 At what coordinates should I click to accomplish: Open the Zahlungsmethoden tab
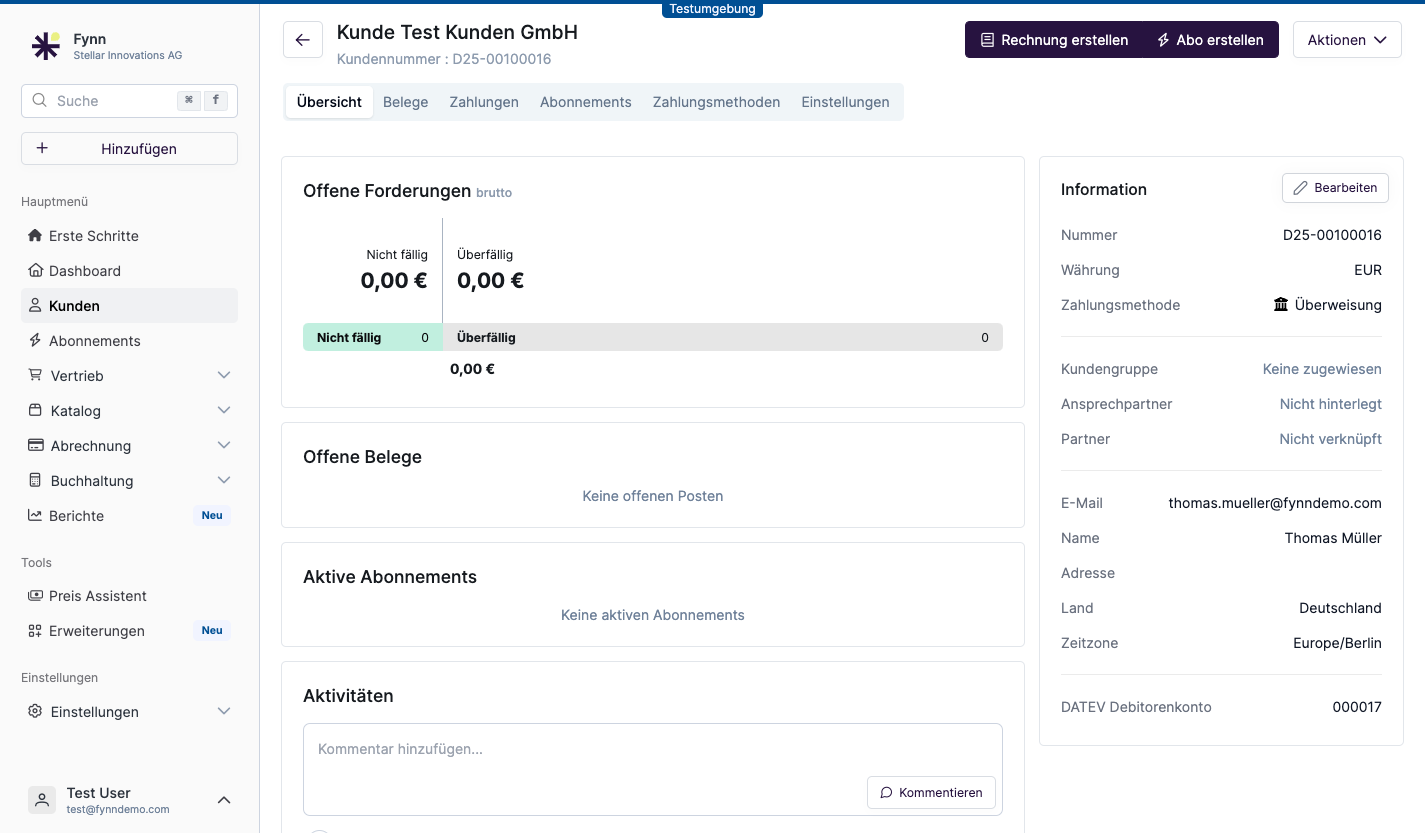point(716,102)
